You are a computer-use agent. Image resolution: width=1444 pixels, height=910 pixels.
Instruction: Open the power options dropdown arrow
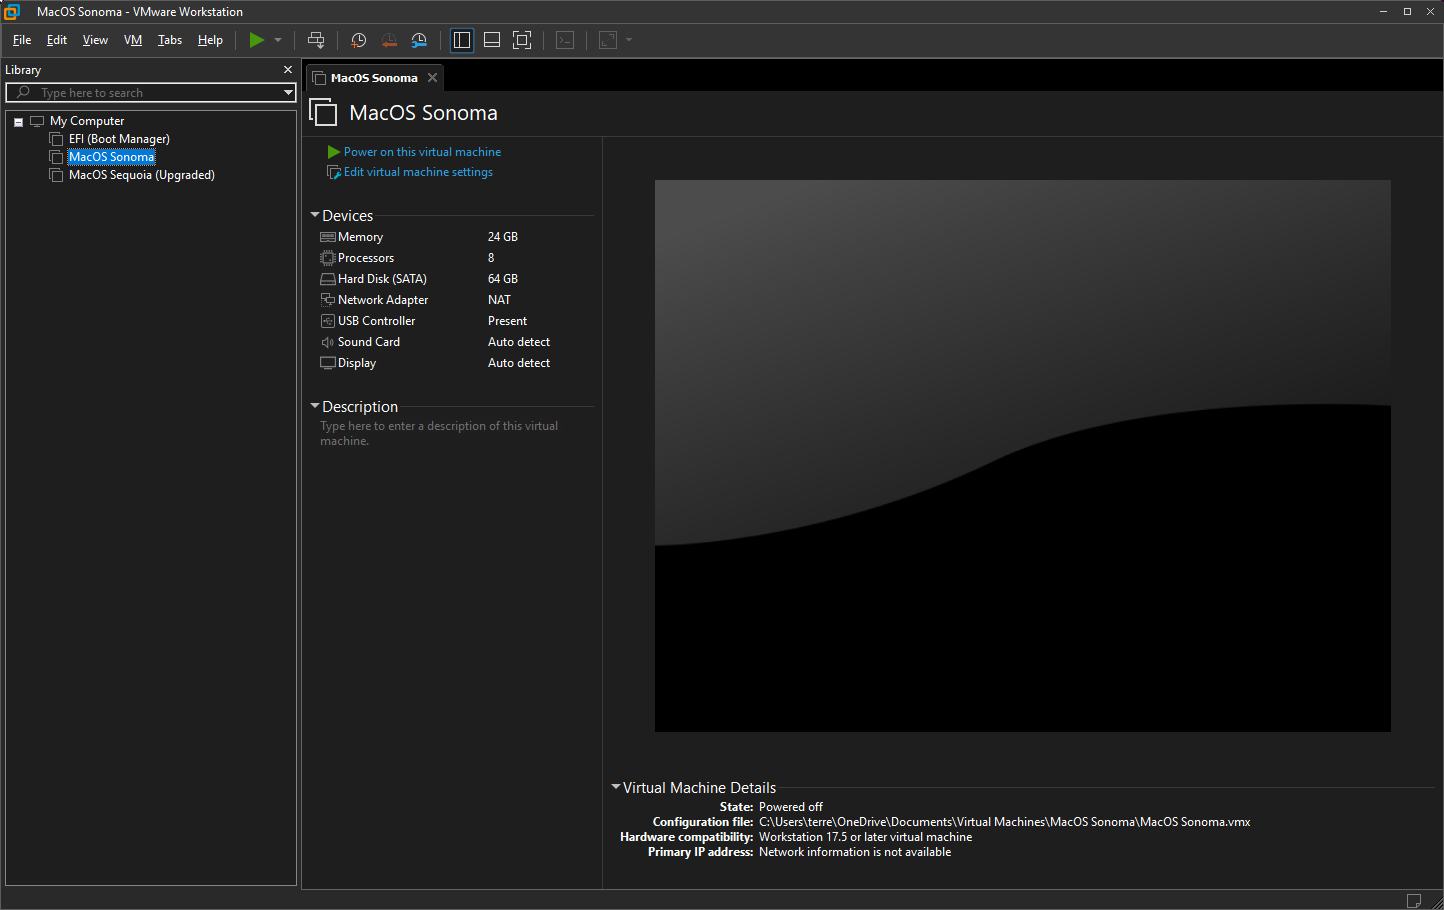[278, 40]
